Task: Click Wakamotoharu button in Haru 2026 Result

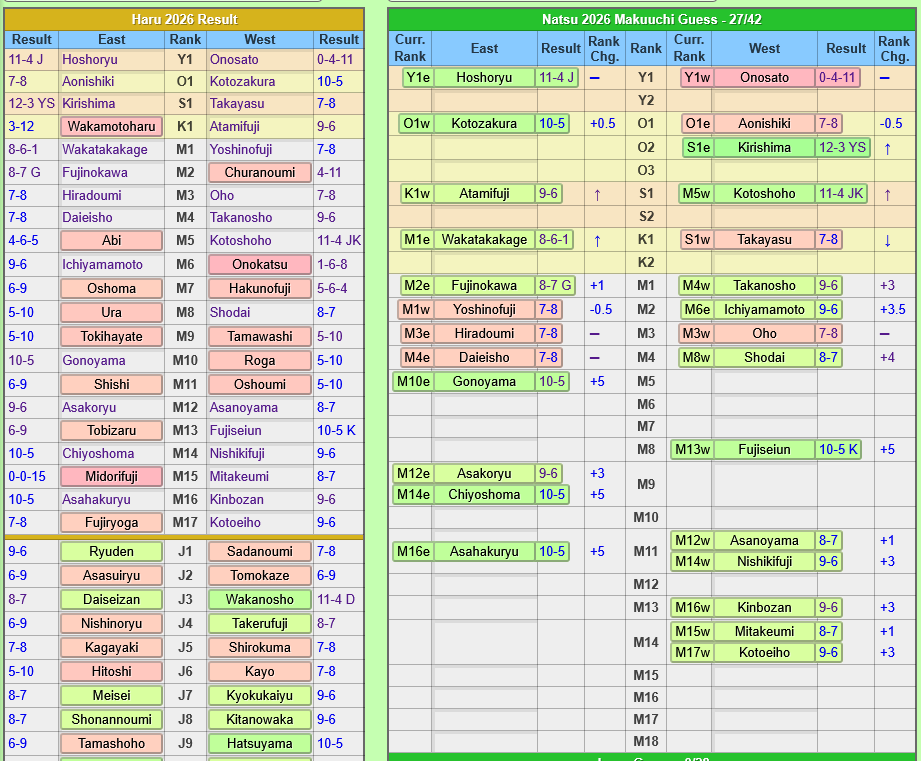Action: coord(112,126)
